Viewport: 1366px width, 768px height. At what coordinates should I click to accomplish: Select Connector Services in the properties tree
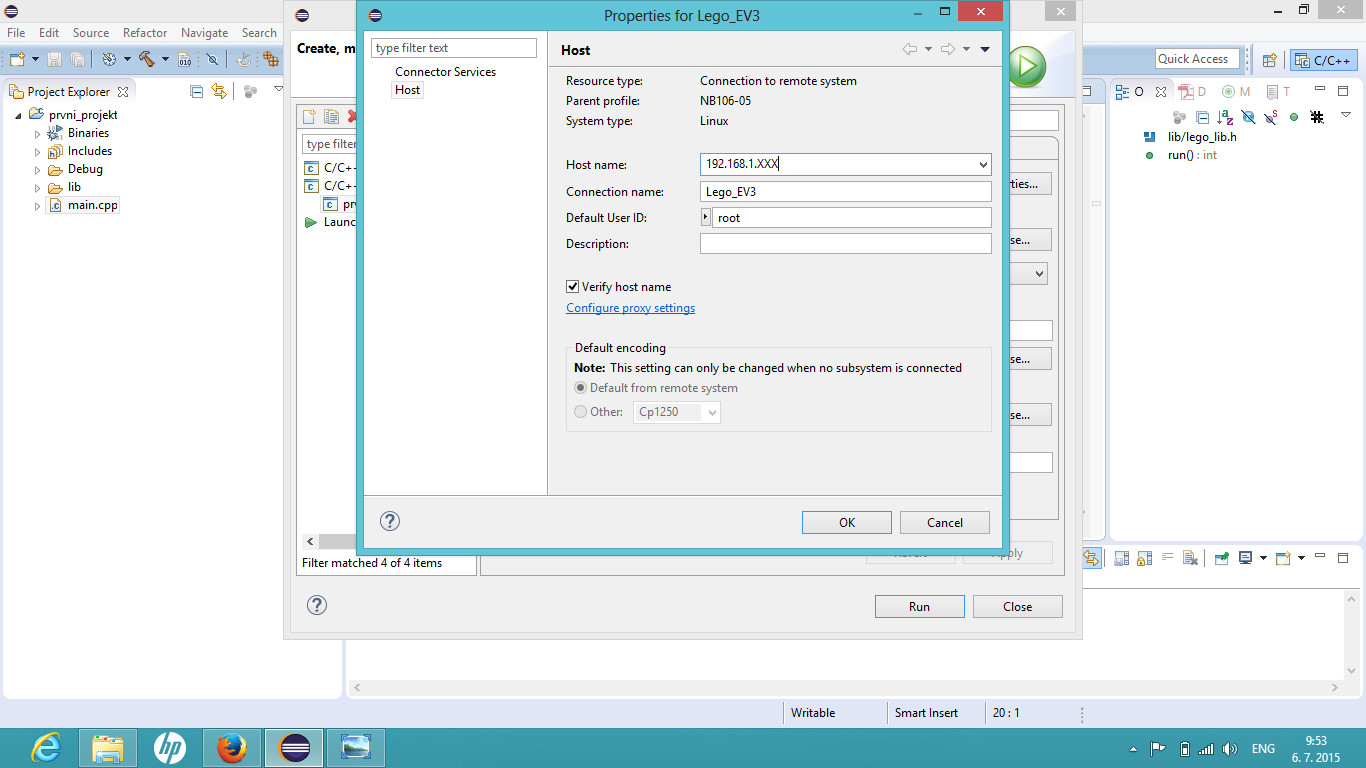(x=445, y=72)
